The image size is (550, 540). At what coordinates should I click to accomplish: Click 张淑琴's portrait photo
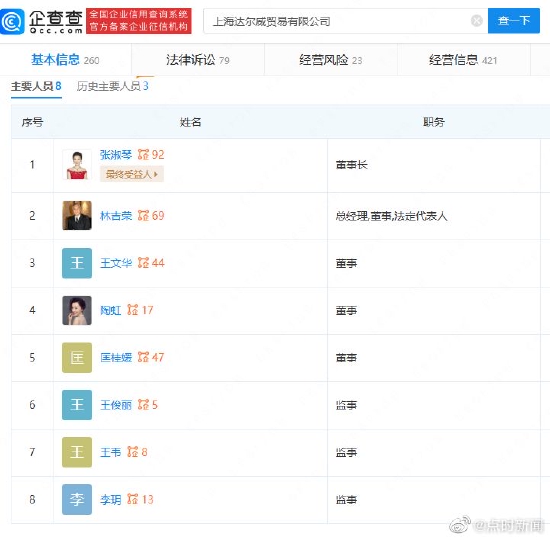pos(77,165)
